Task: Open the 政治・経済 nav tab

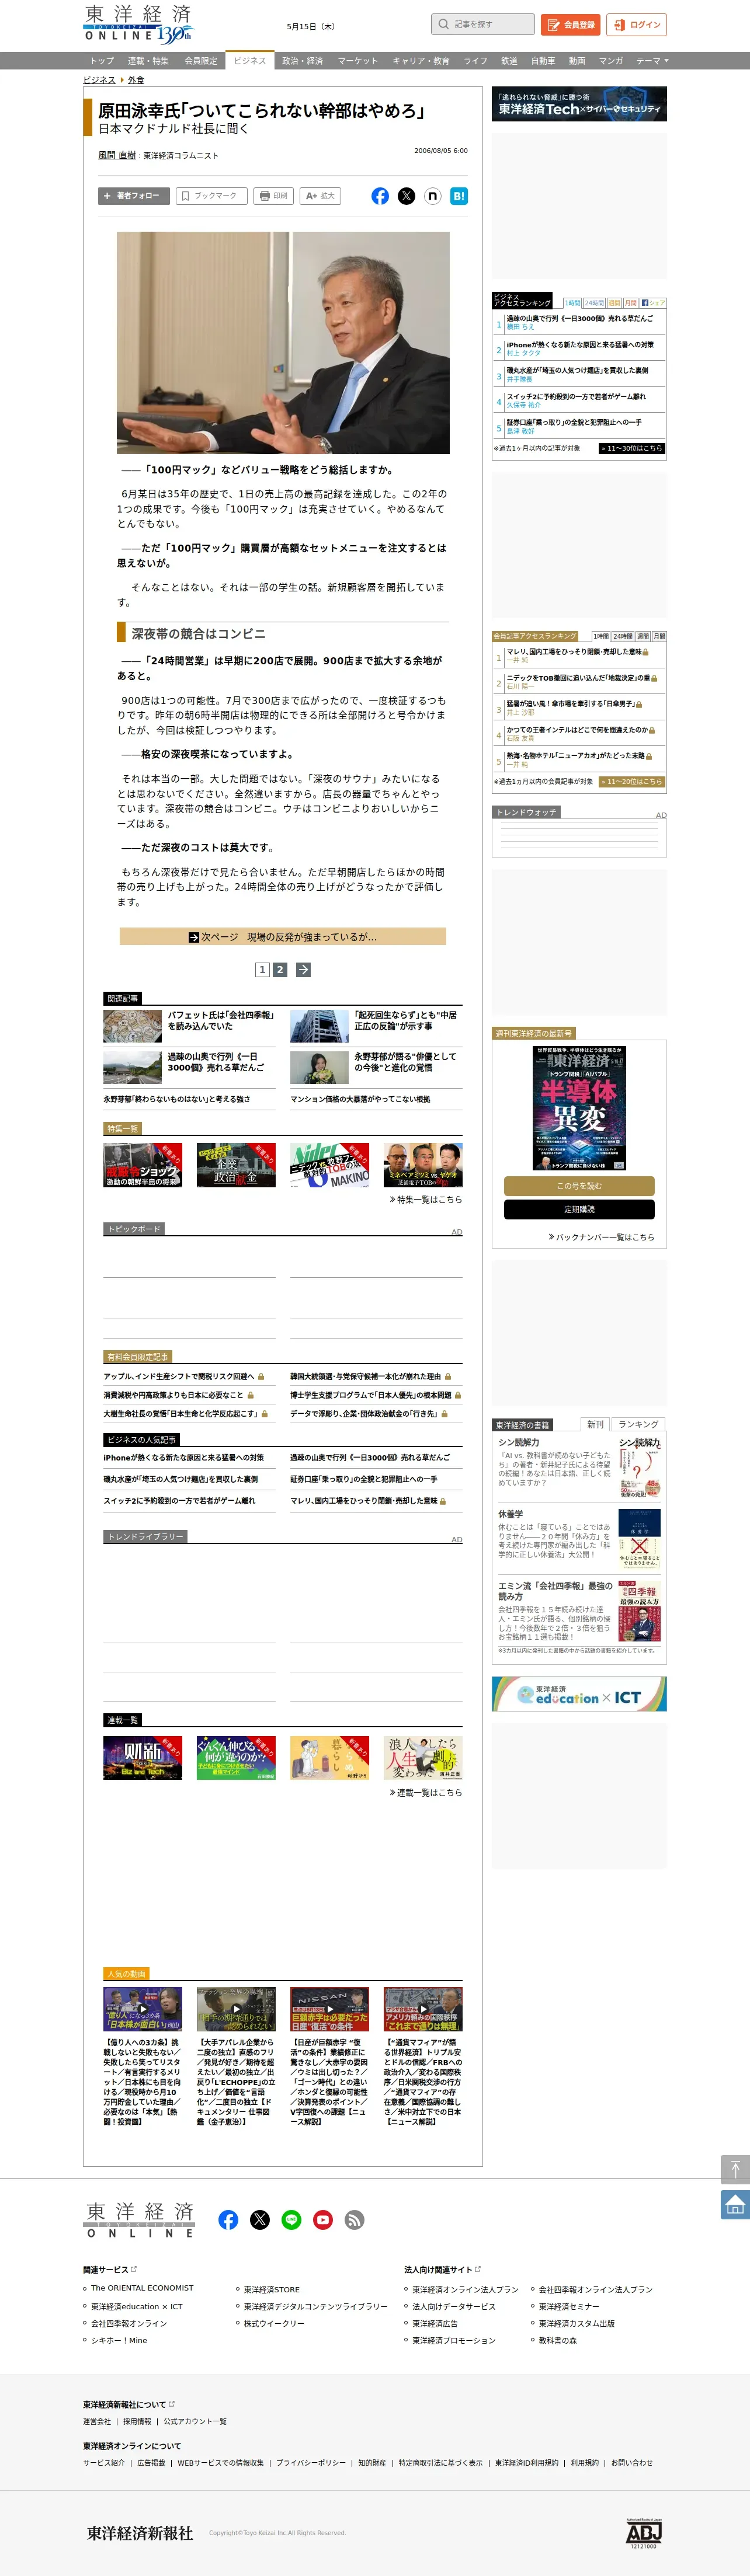Action: tap(302, 61)
